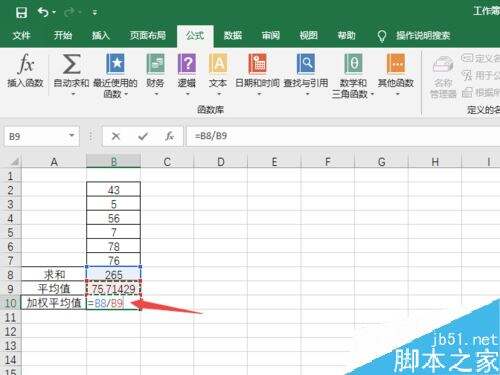The width and height of the screenshot is (500, 375).
Task: Click the 操作说明搜索 search field
Action: point(423,35)
